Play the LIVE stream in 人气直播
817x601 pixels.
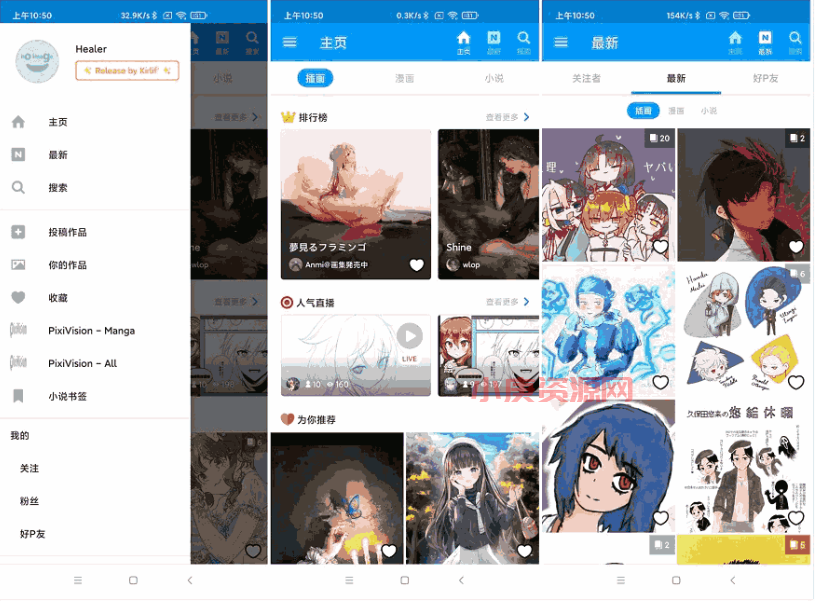point(410,336)
